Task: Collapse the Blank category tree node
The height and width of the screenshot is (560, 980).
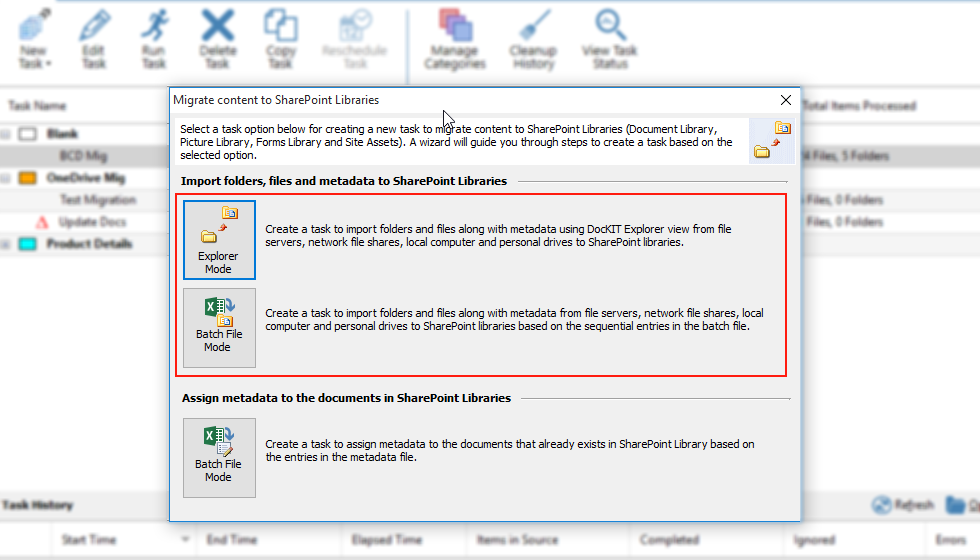Action: [6, 134]
